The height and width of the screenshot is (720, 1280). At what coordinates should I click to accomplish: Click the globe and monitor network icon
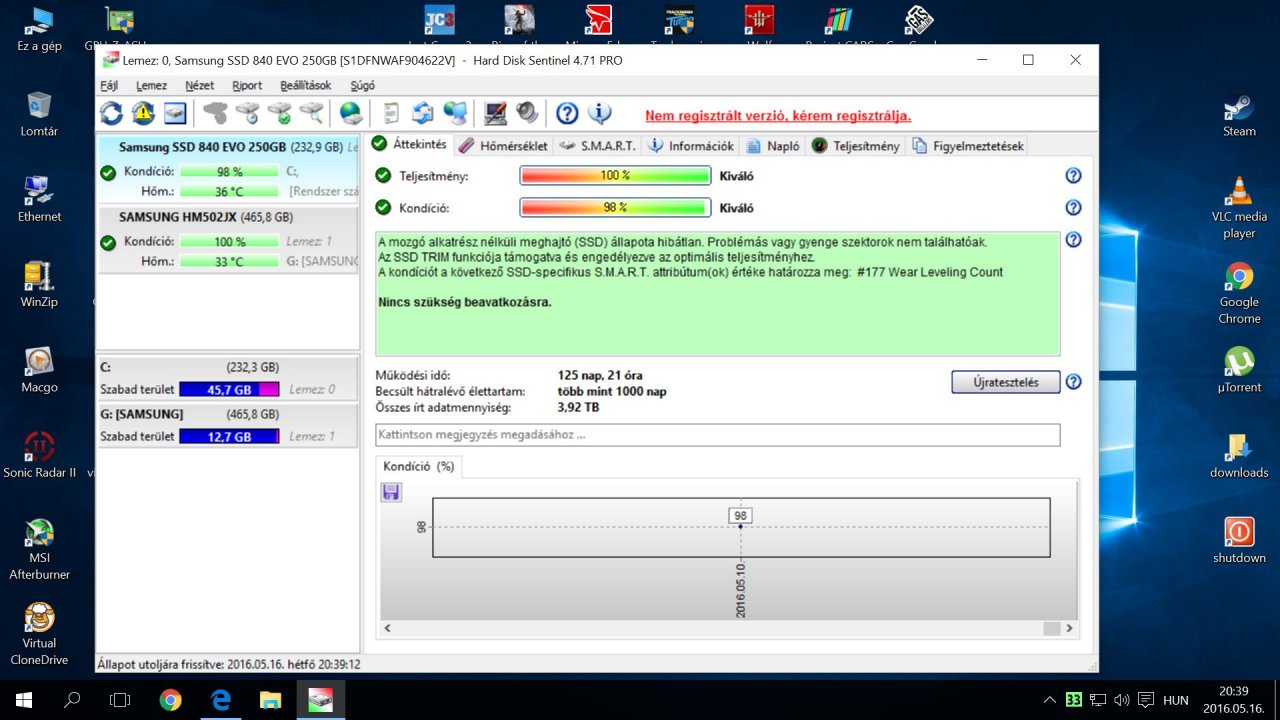[455, 113]
